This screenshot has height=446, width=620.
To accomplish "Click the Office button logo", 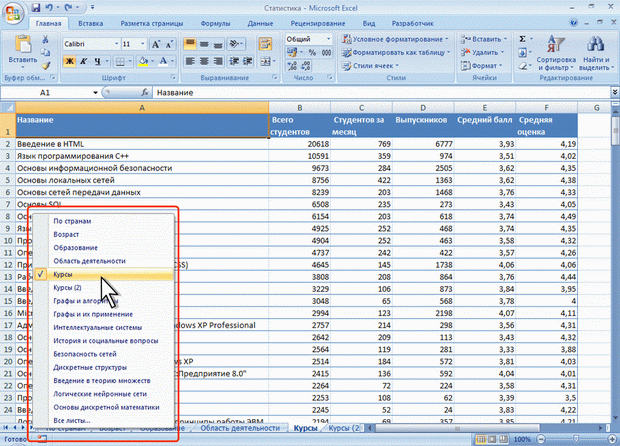I will tap(14, 14).
